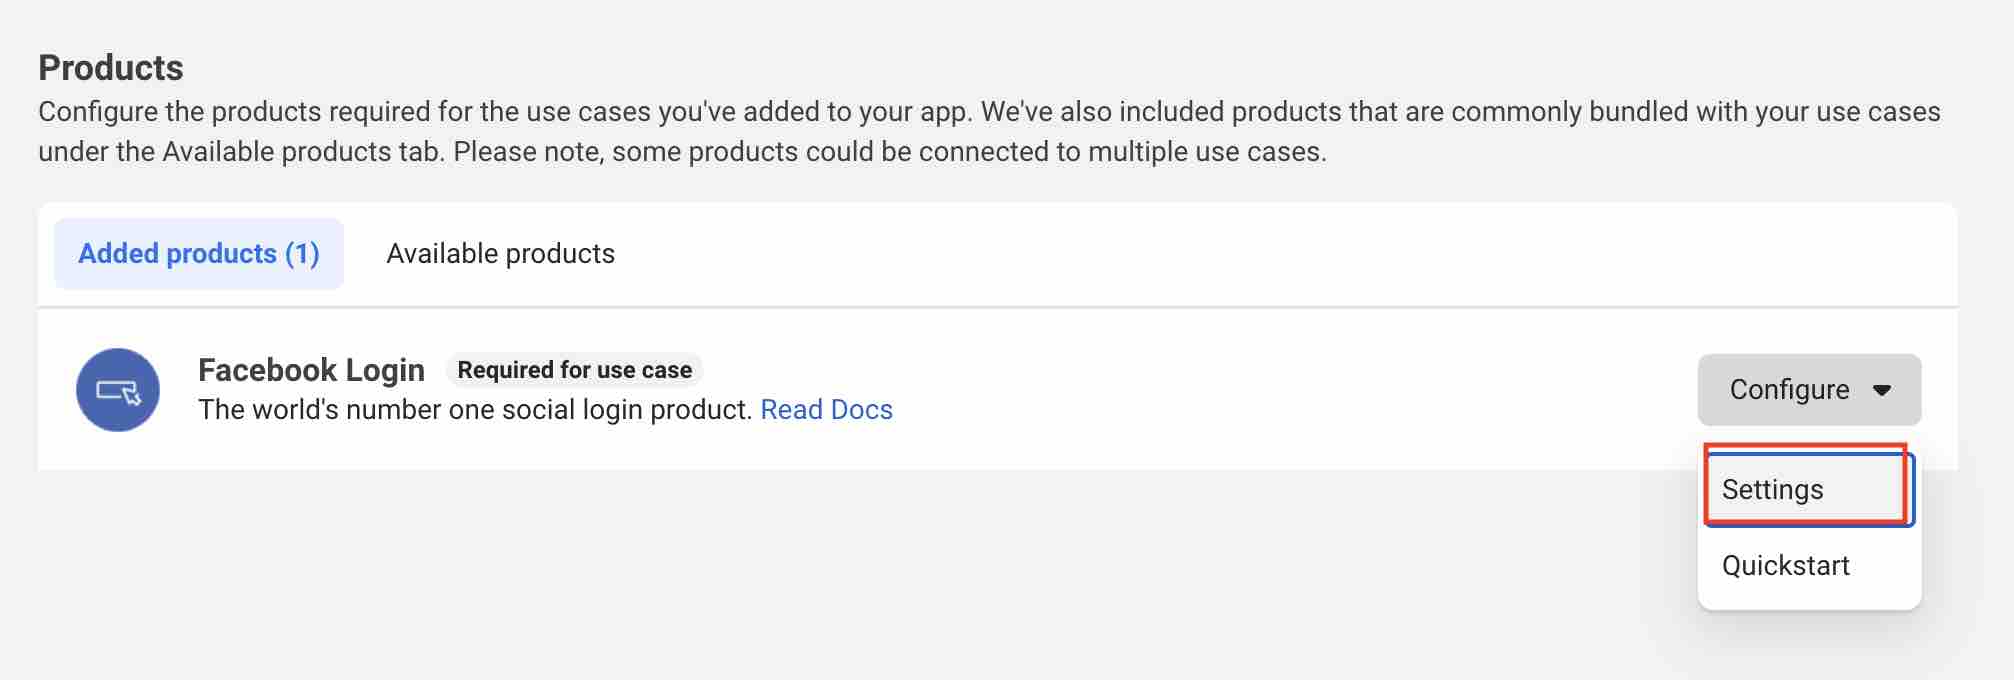Click the world's number one social login text
This screenshot has height=680, width=2014.
pyautogui.click(x=474, y=410)
